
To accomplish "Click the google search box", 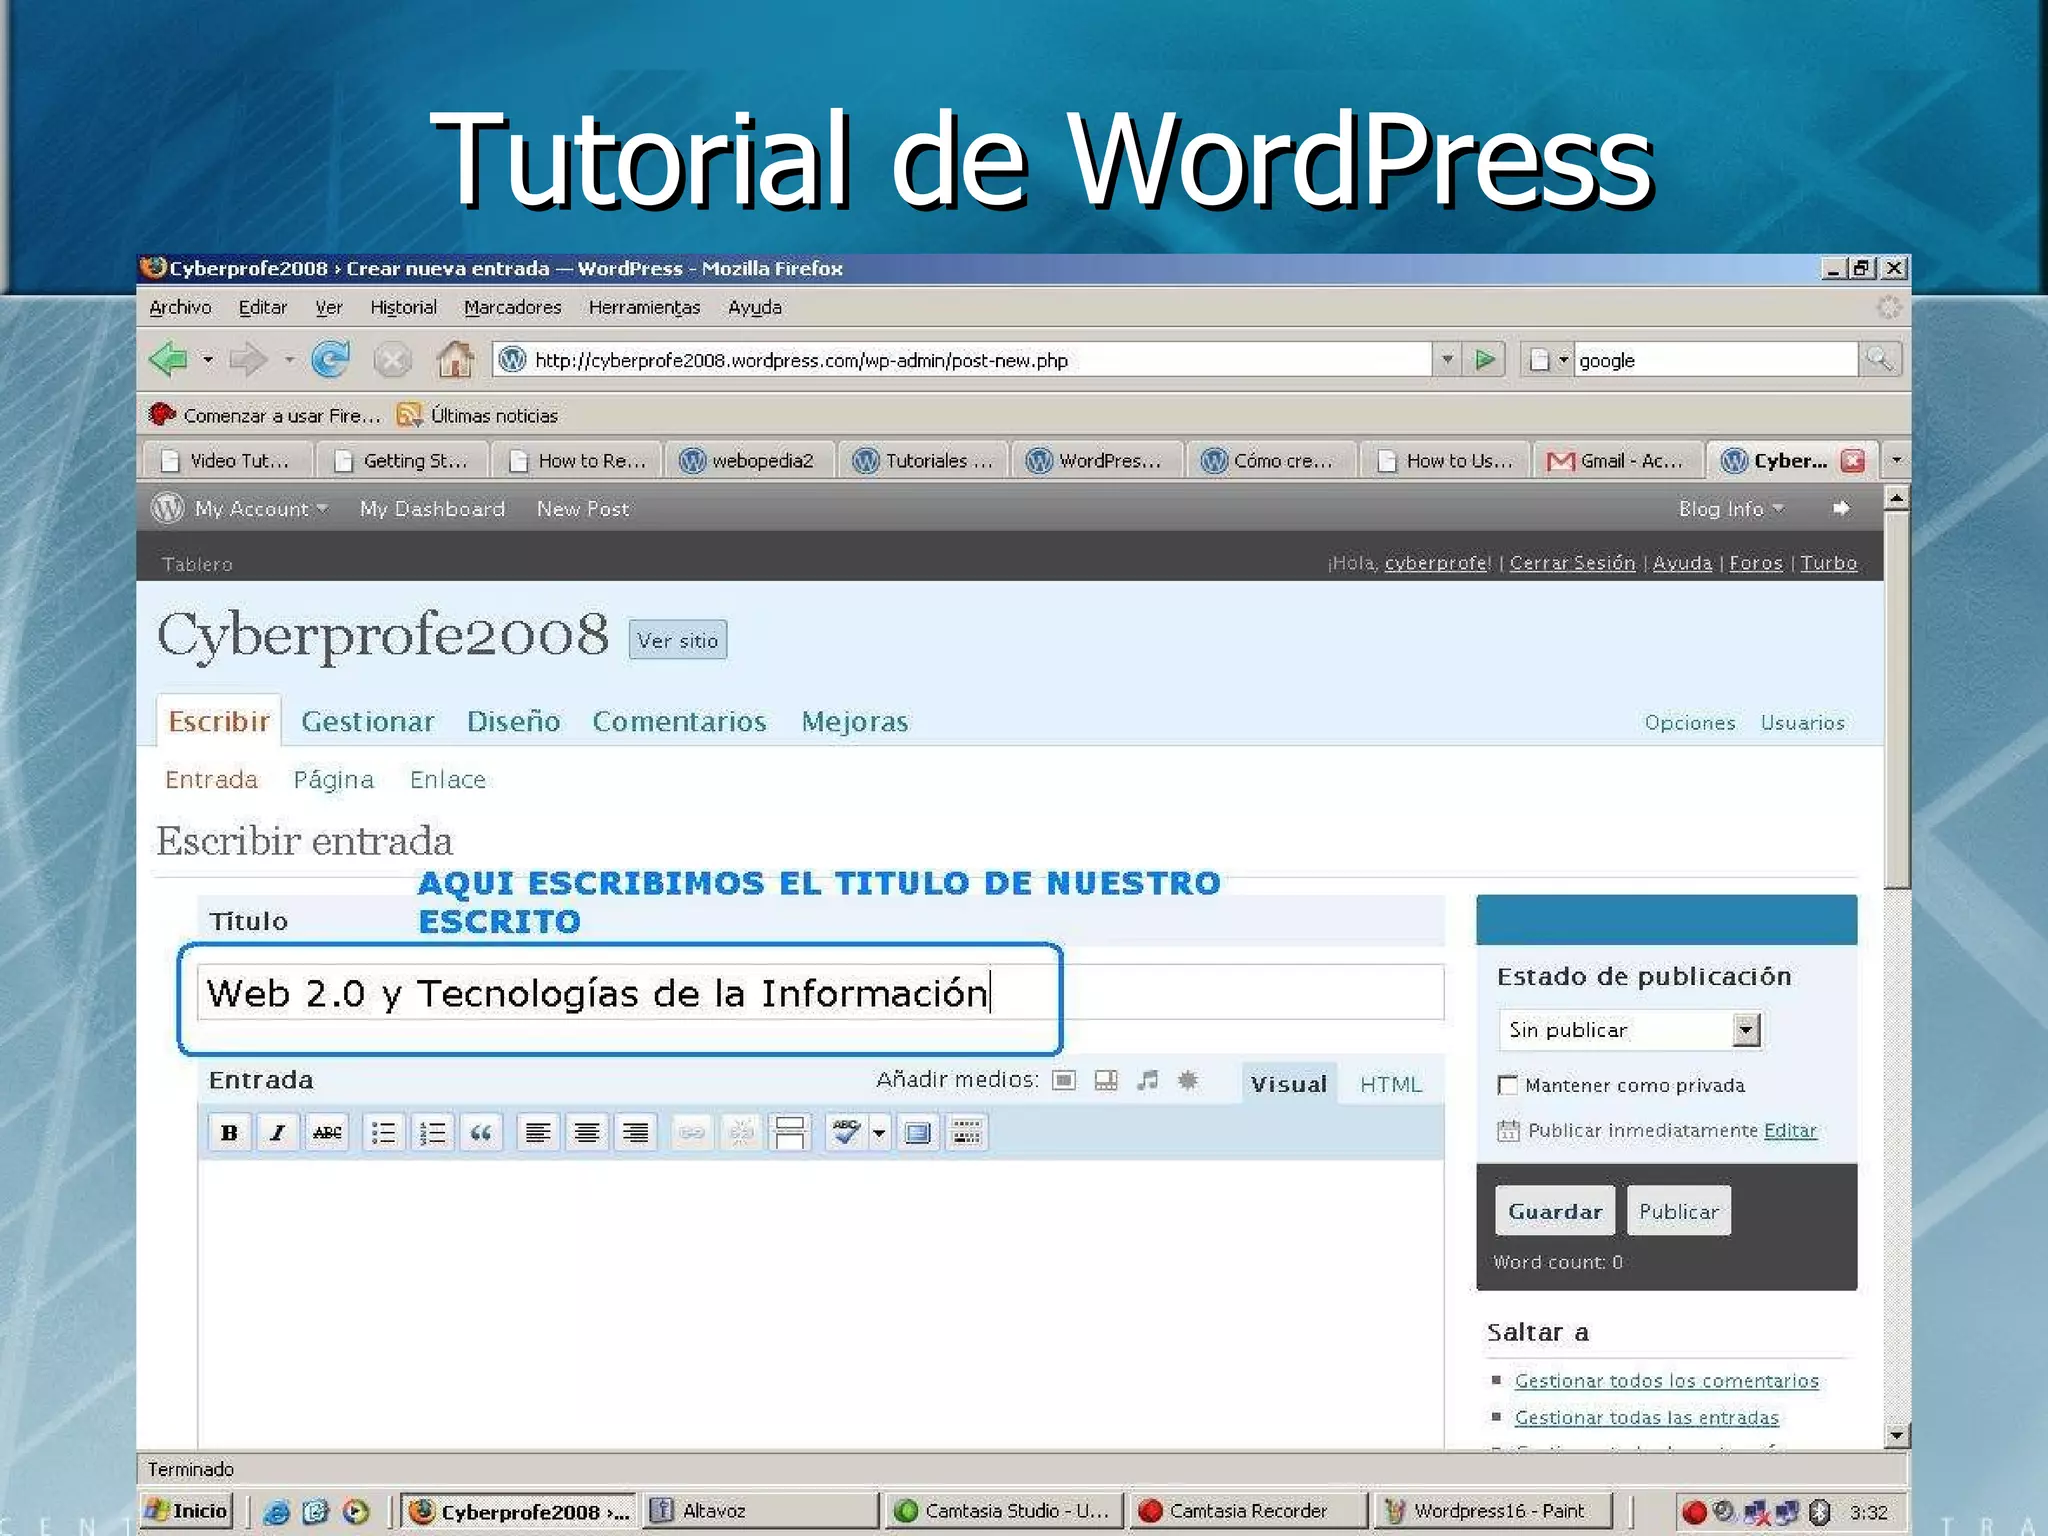I will click(1715, 359).
